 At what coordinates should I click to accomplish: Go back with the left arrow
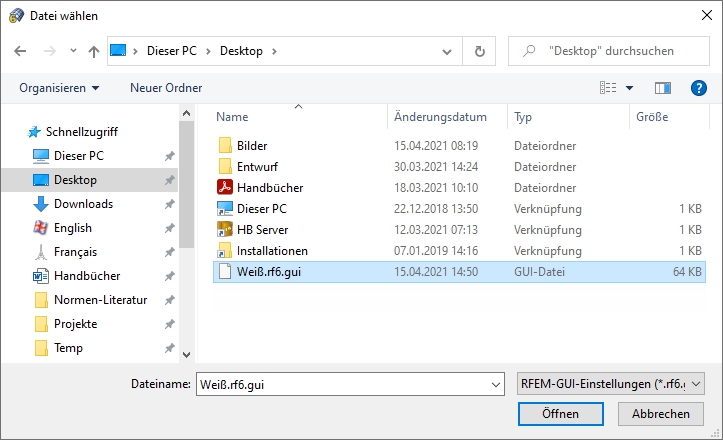[x=20, y=51]
